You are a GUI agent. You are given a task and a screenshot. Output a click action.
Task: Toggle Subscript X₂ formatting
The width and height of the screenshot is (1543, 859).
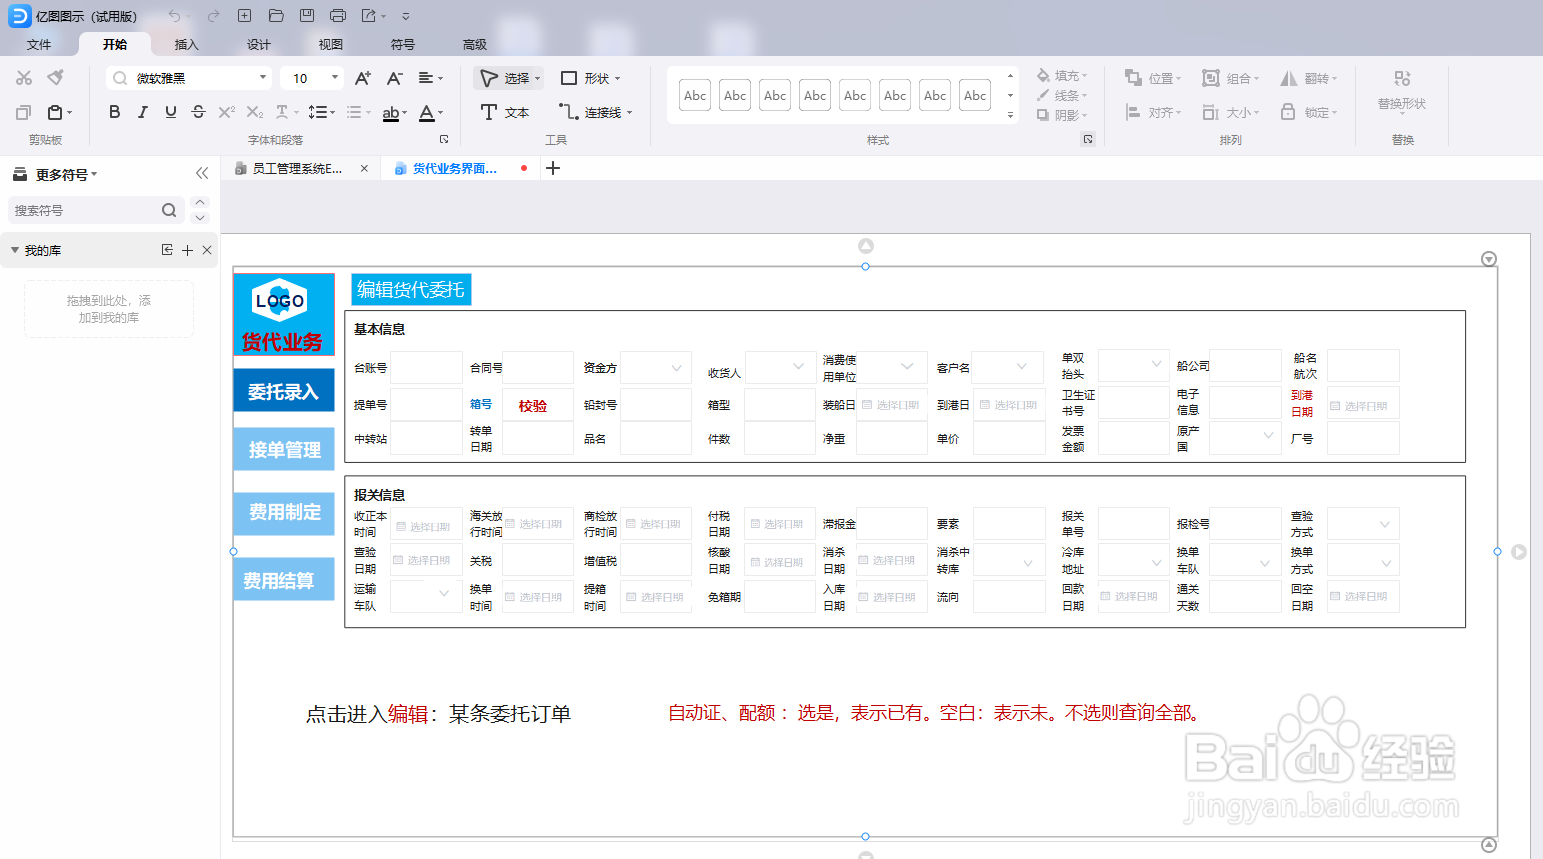click(x=255, y=112)
